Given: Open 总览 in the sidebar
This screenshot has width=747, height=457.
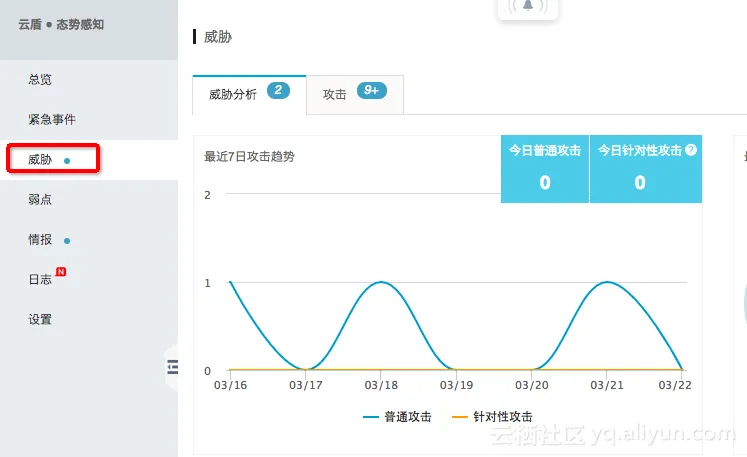Looking at the screenshot, I should pyautogui.click(x=40, y=79).
